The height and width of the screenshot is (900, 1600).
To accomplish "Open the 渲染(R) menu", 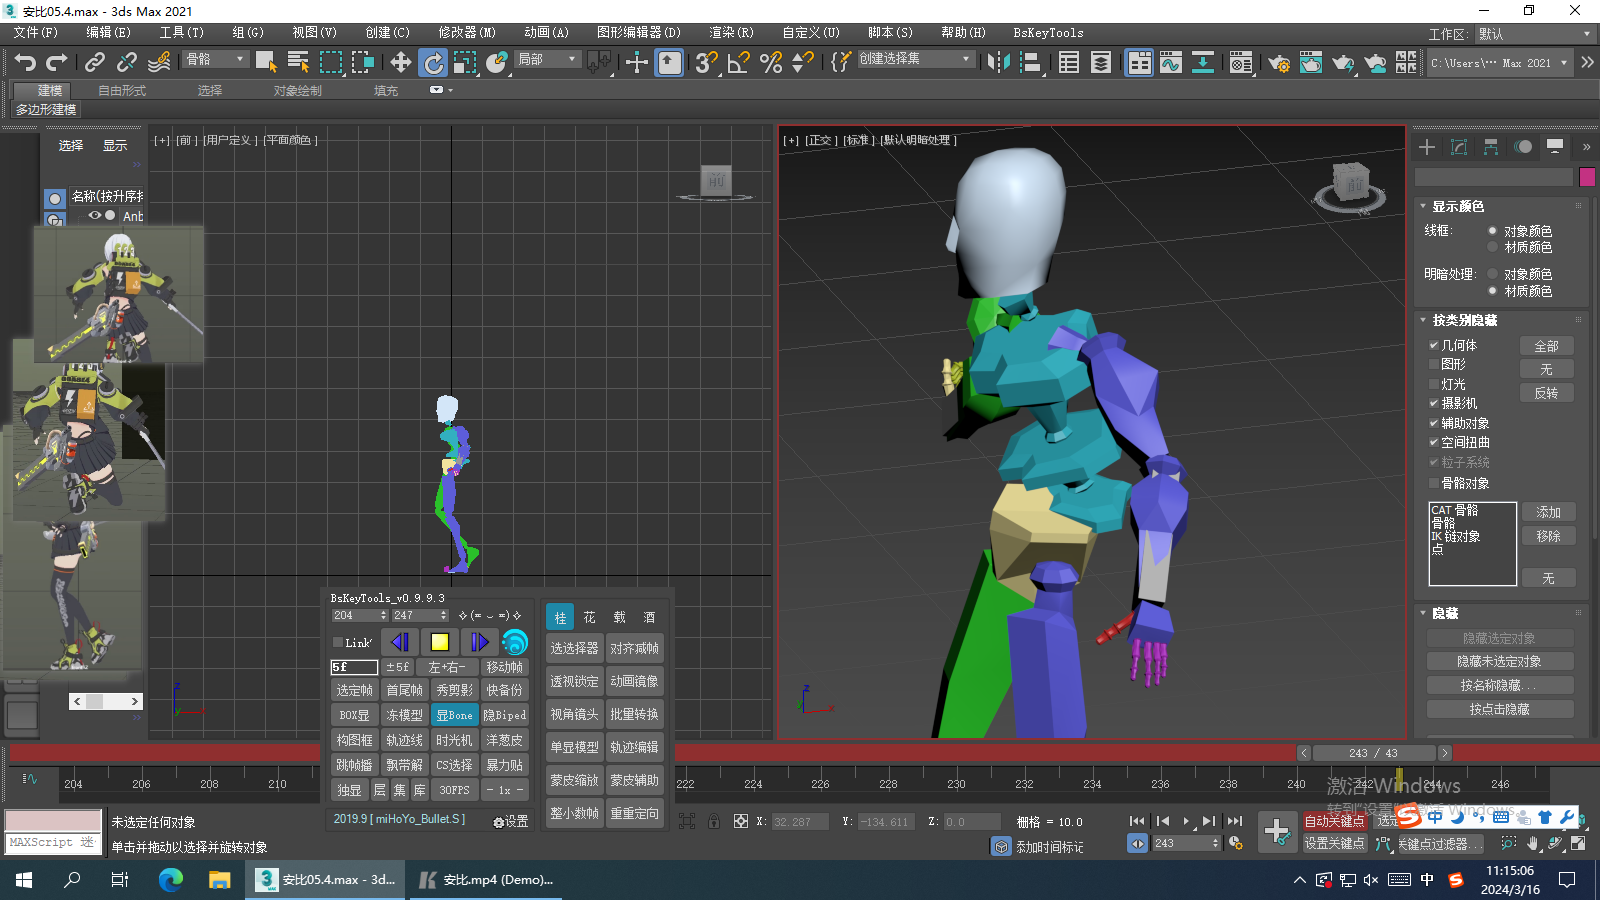I will coord(731,33).
